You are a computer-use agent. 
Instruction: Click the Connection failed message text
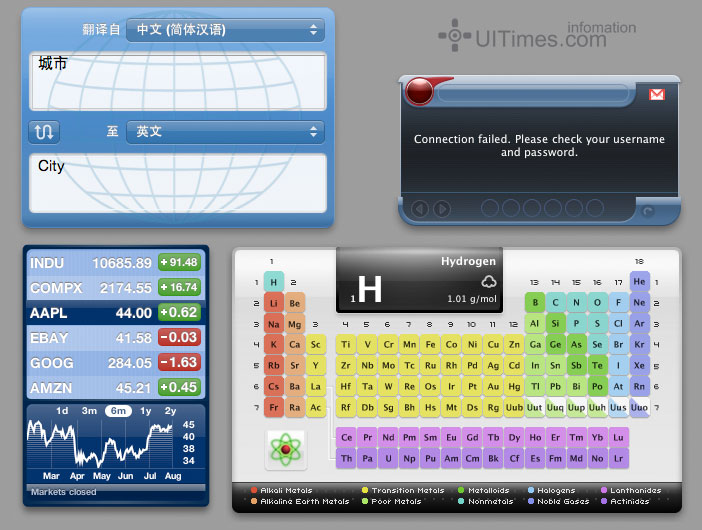(x=539, y=145)
